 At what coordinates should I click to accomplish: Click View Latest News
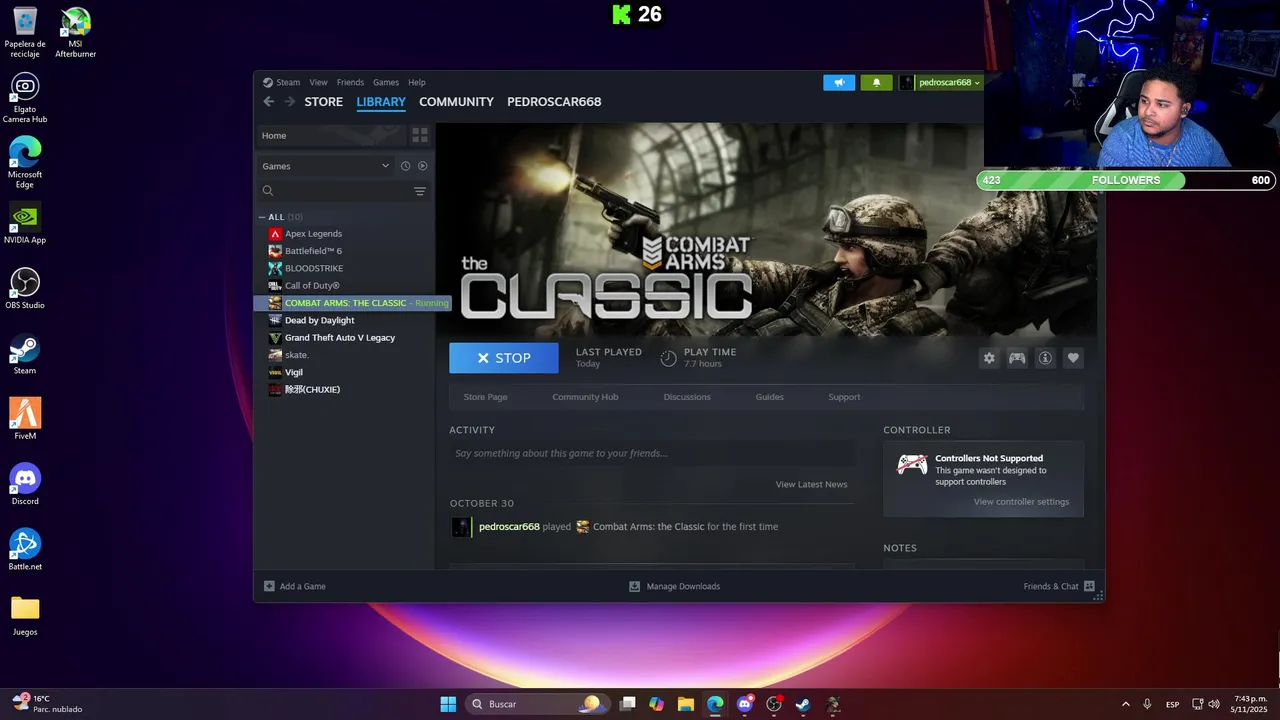[811, 484]
